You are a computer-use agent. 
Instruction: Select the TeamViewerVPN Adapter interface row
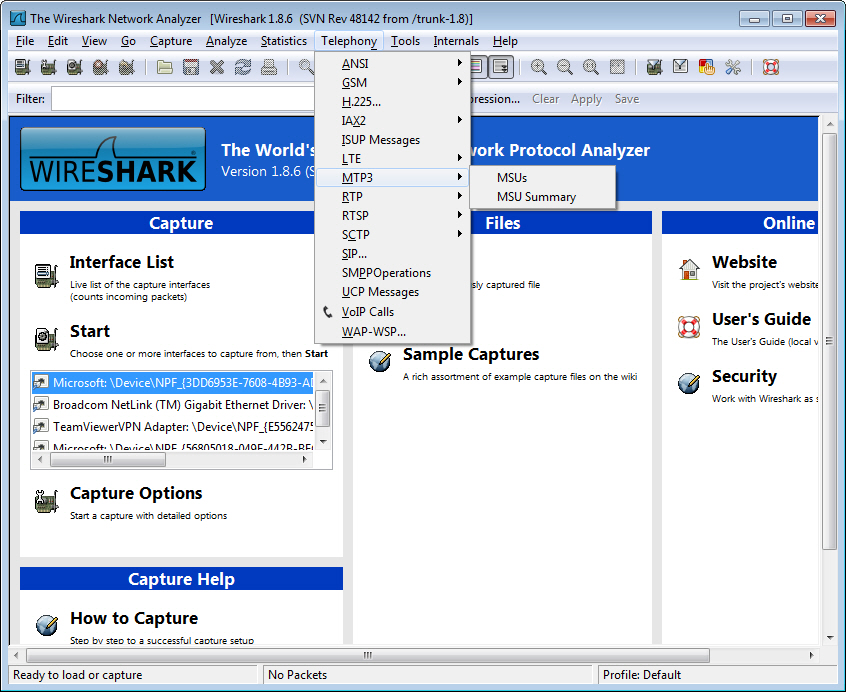coord(173,427)
